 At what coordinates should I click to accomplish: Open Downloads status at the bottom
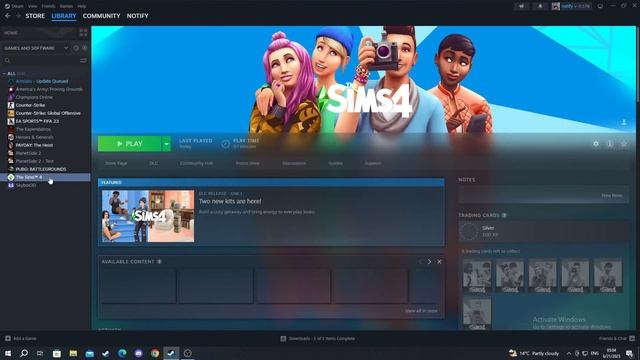point(318,338)
